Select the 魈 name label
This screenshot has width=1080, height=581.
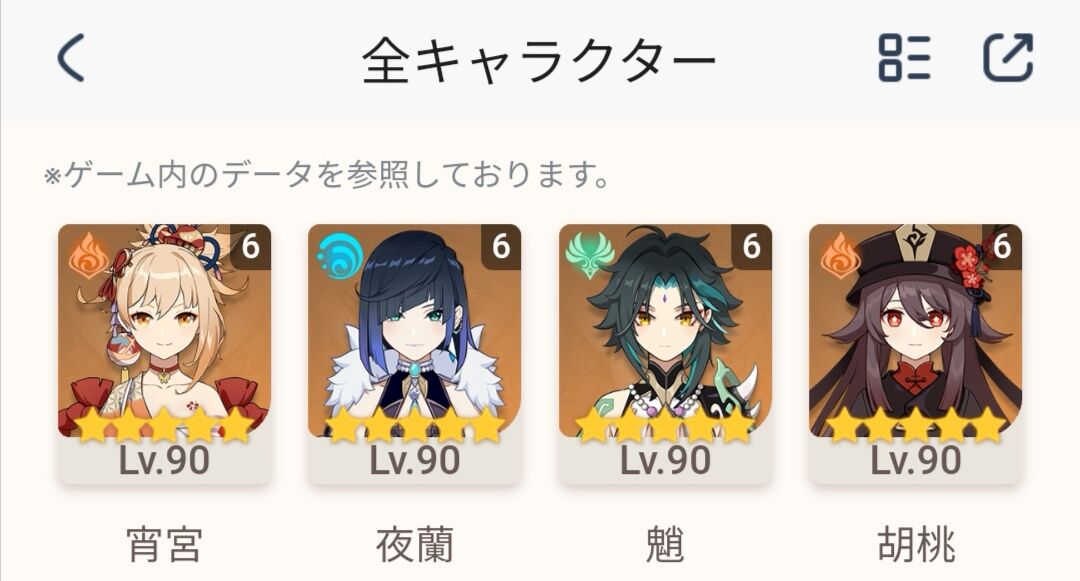click(665, 545)
